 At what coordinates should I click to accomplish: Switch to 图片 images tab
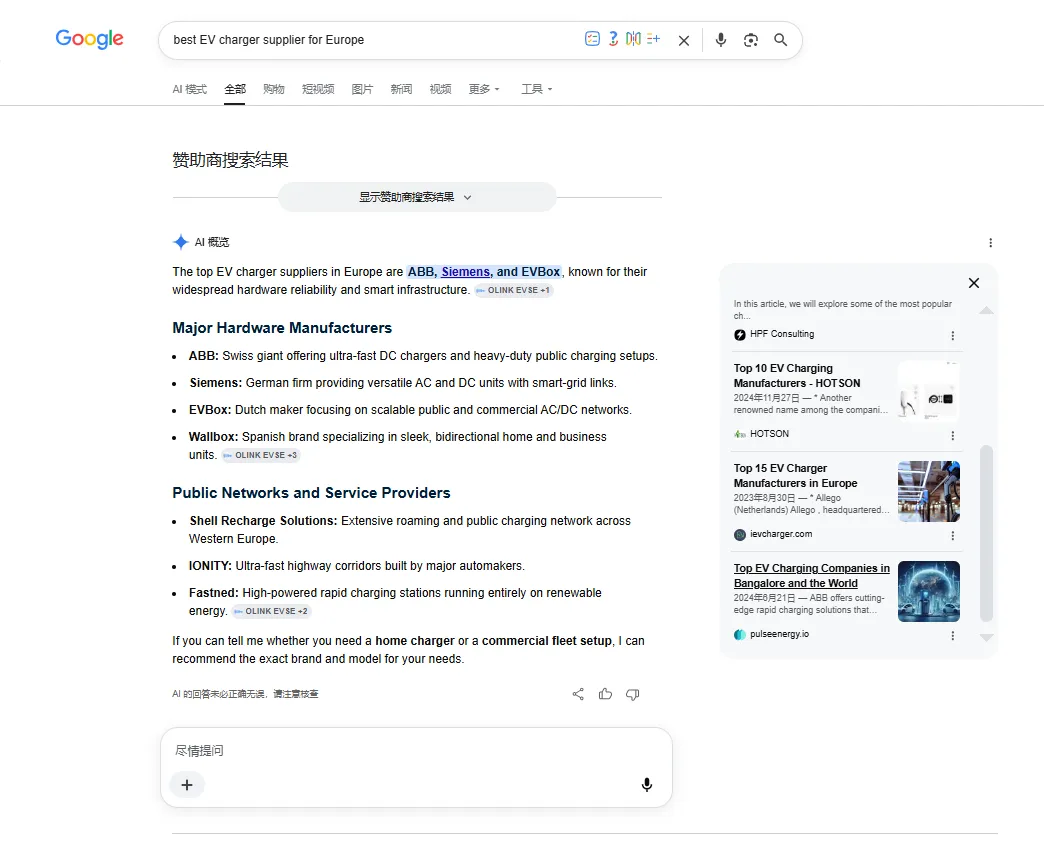[x=362, y=89]
